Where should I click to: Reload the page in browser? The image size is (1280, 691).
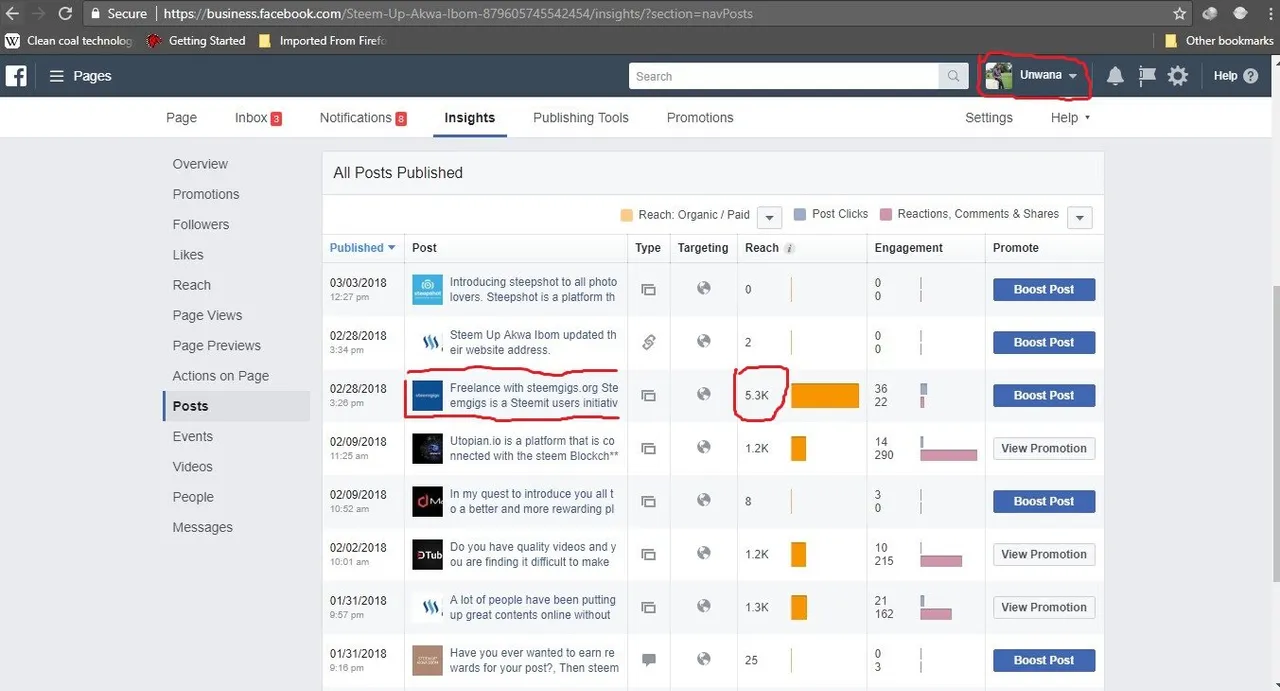coord(65,14)
